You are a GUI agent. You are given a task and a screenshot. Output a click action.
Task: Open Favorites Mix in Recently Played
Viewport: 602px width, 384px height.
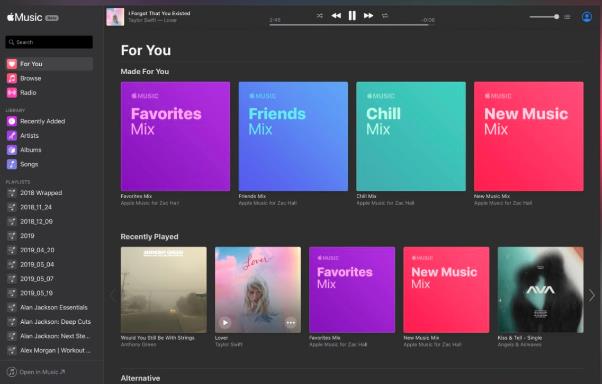pos(352,290)
